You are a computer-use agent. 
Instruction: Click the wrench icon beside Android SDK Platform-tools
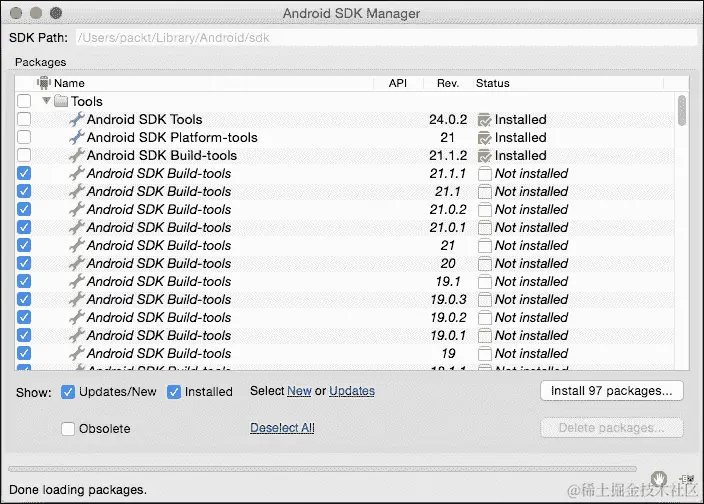[77, 137]
